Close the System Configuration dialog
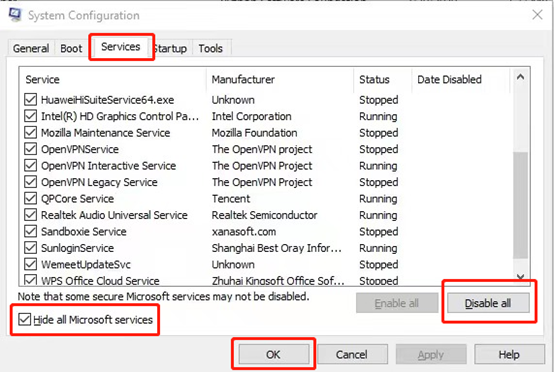Screen dimensions: 554x372 537,15
